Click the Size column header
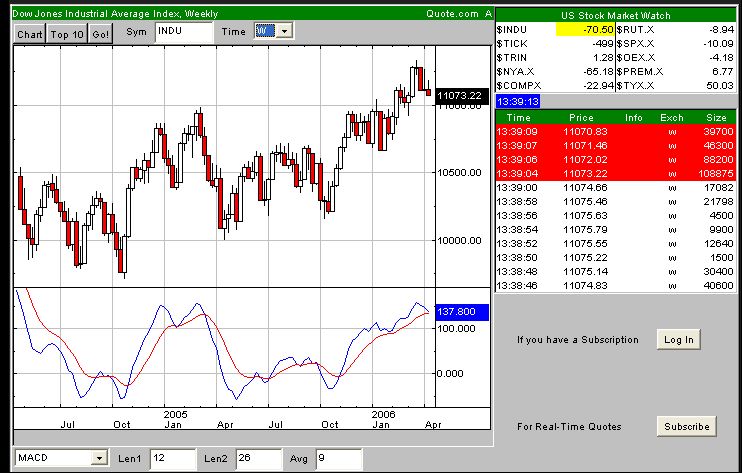The width and height of the screenshot is (742, 473). pos(716,118)
